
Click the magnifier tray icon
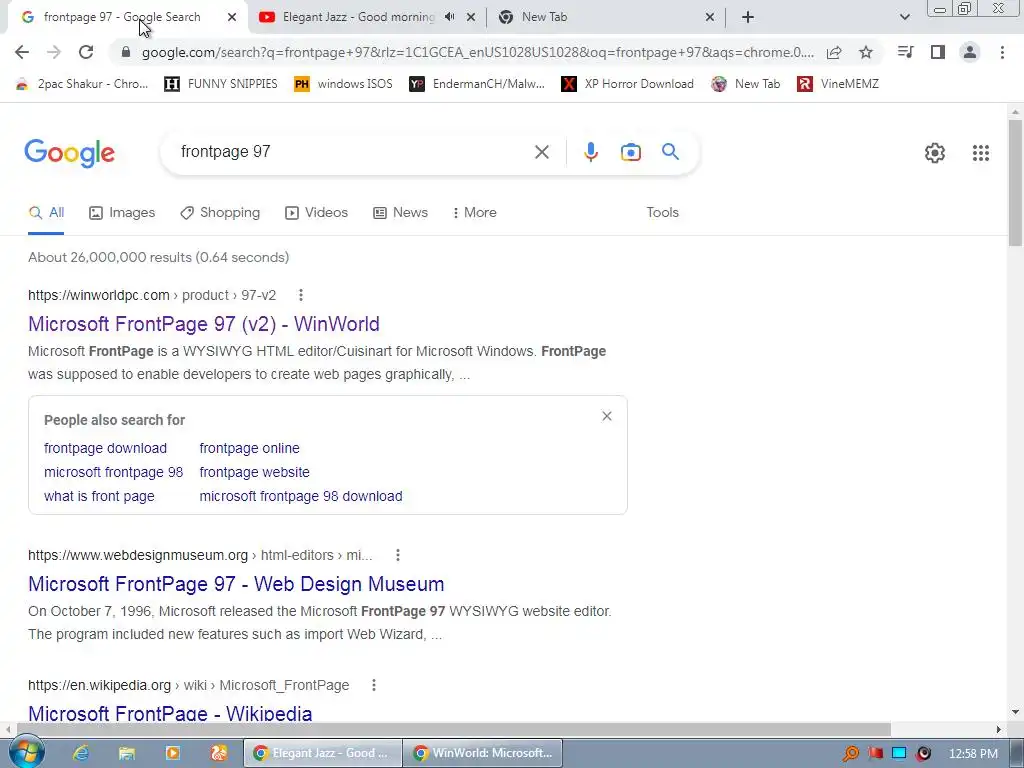pos(850,754)
